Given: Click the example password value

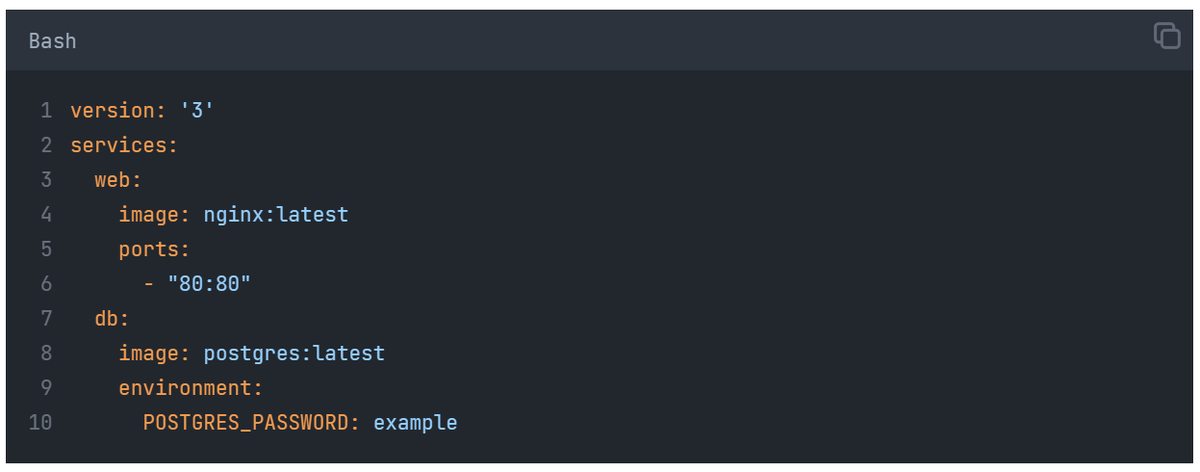Looking at the screenshot, I should (x=416, y=422).
